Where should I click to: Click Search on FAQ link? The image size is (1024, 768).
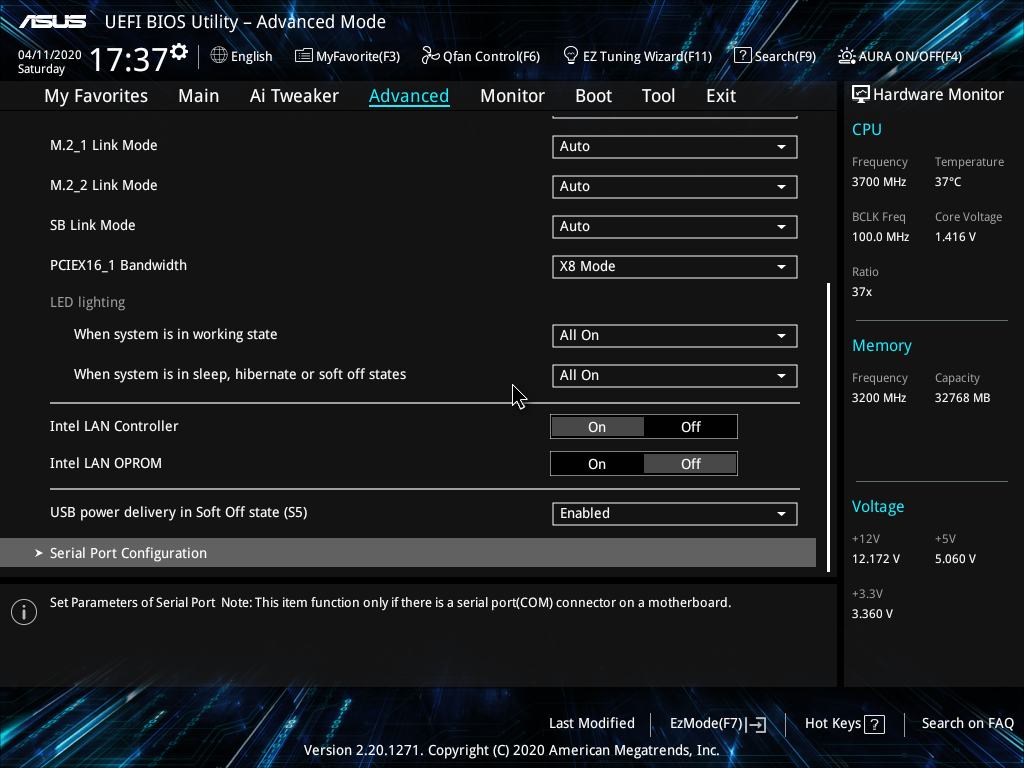[967, 723]
